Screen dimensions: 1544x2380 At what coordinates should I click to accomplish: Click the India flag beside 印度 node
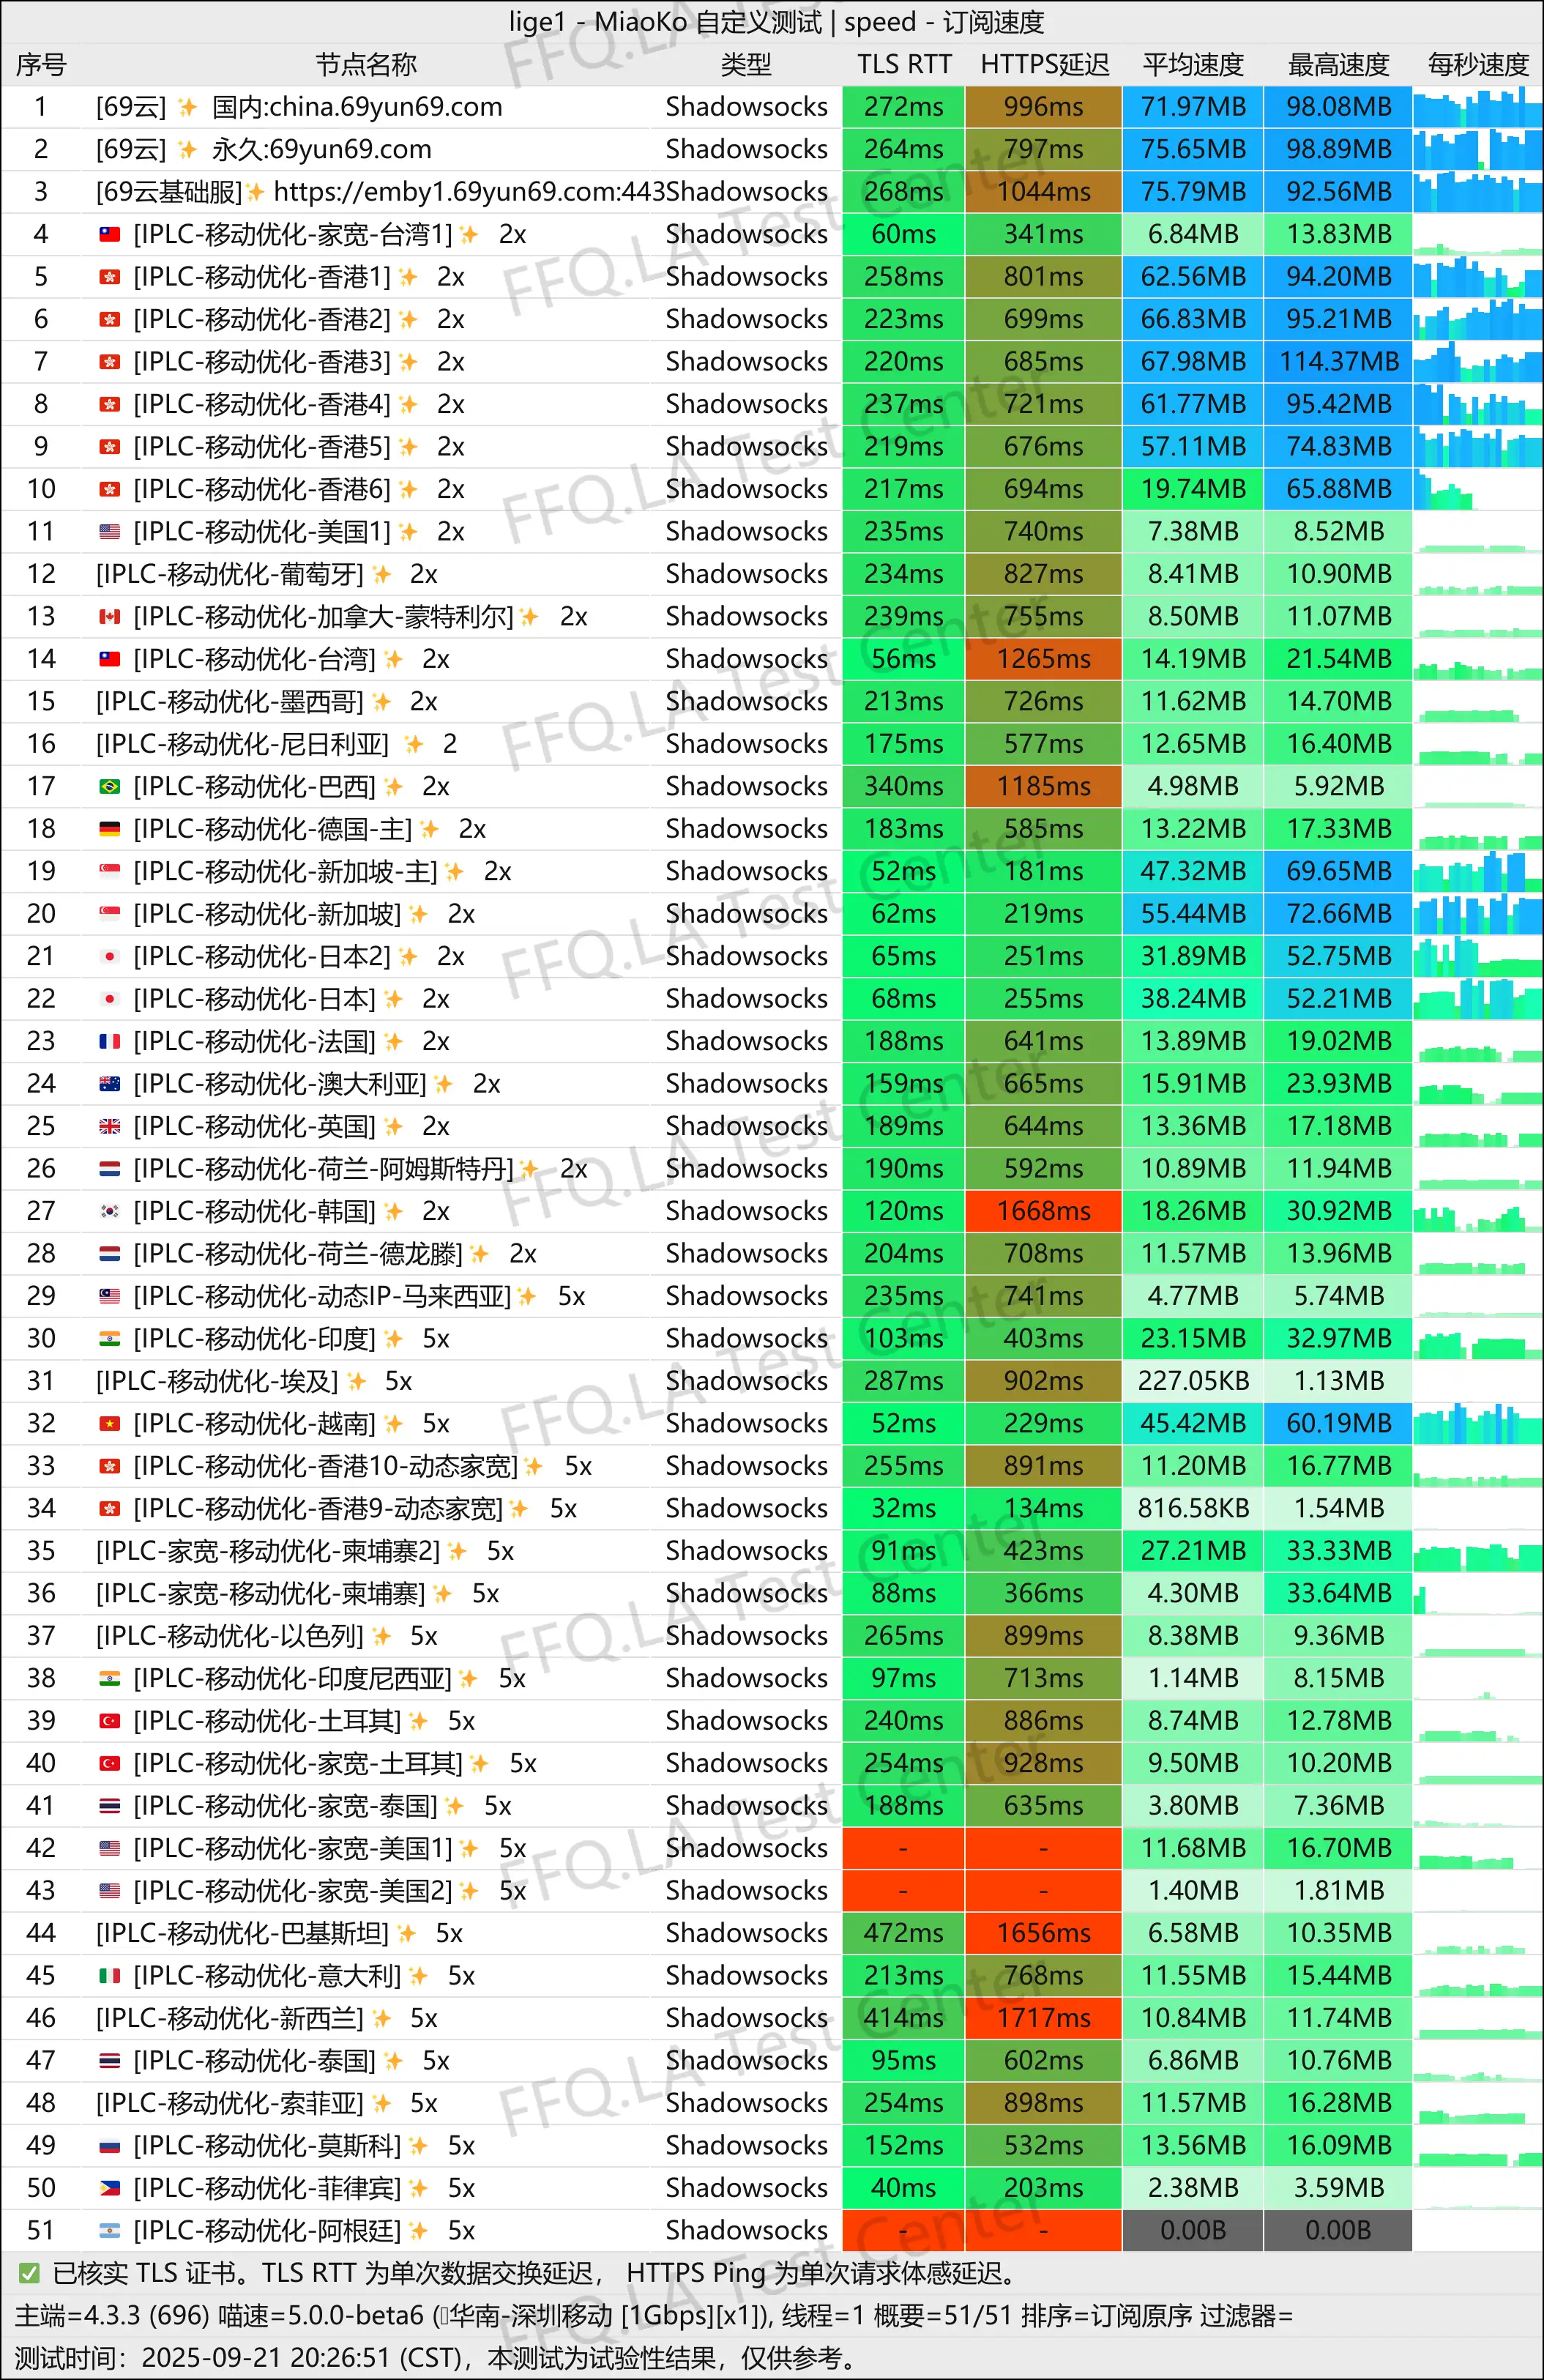point(110,1338)
